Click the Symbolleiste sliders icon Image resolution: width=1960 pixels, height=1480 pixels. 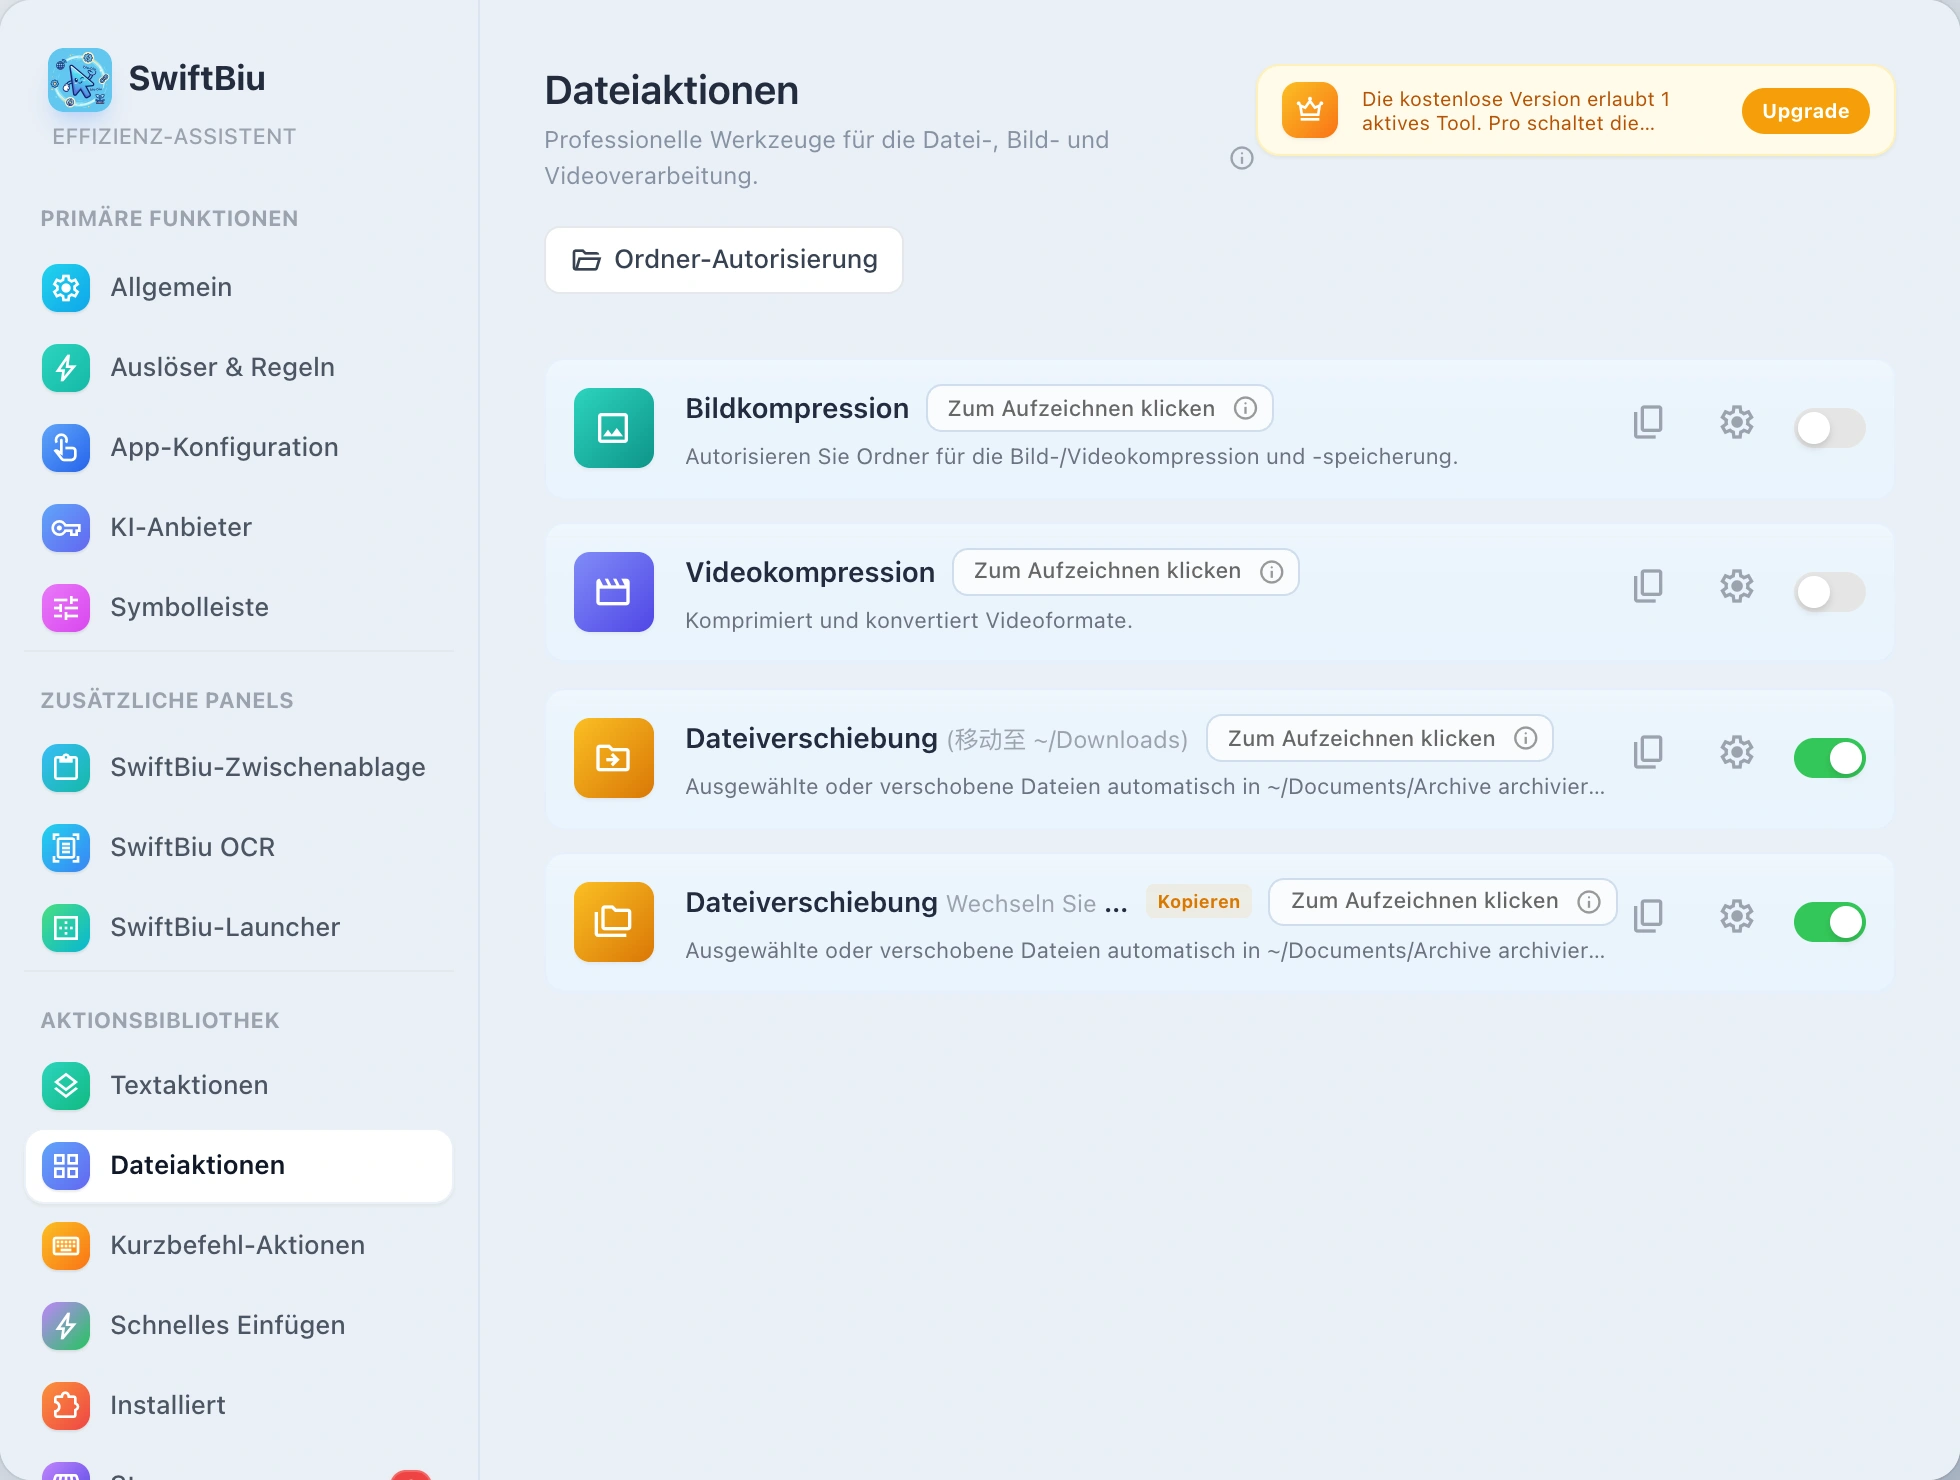point(66,608)
